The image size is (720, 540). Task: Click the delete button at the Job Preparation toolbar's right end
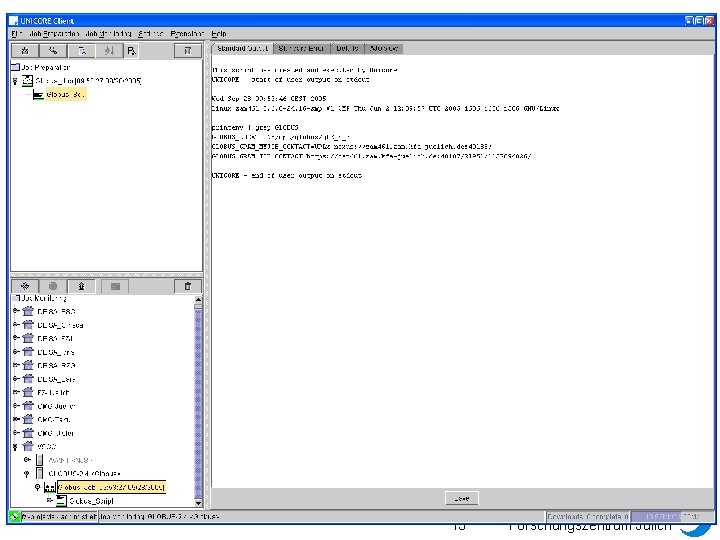187,51
